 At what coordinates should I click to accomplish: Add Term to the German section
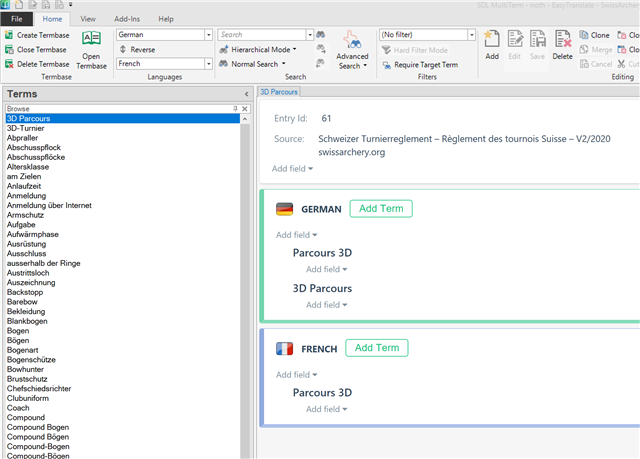(x=381, y=208)
